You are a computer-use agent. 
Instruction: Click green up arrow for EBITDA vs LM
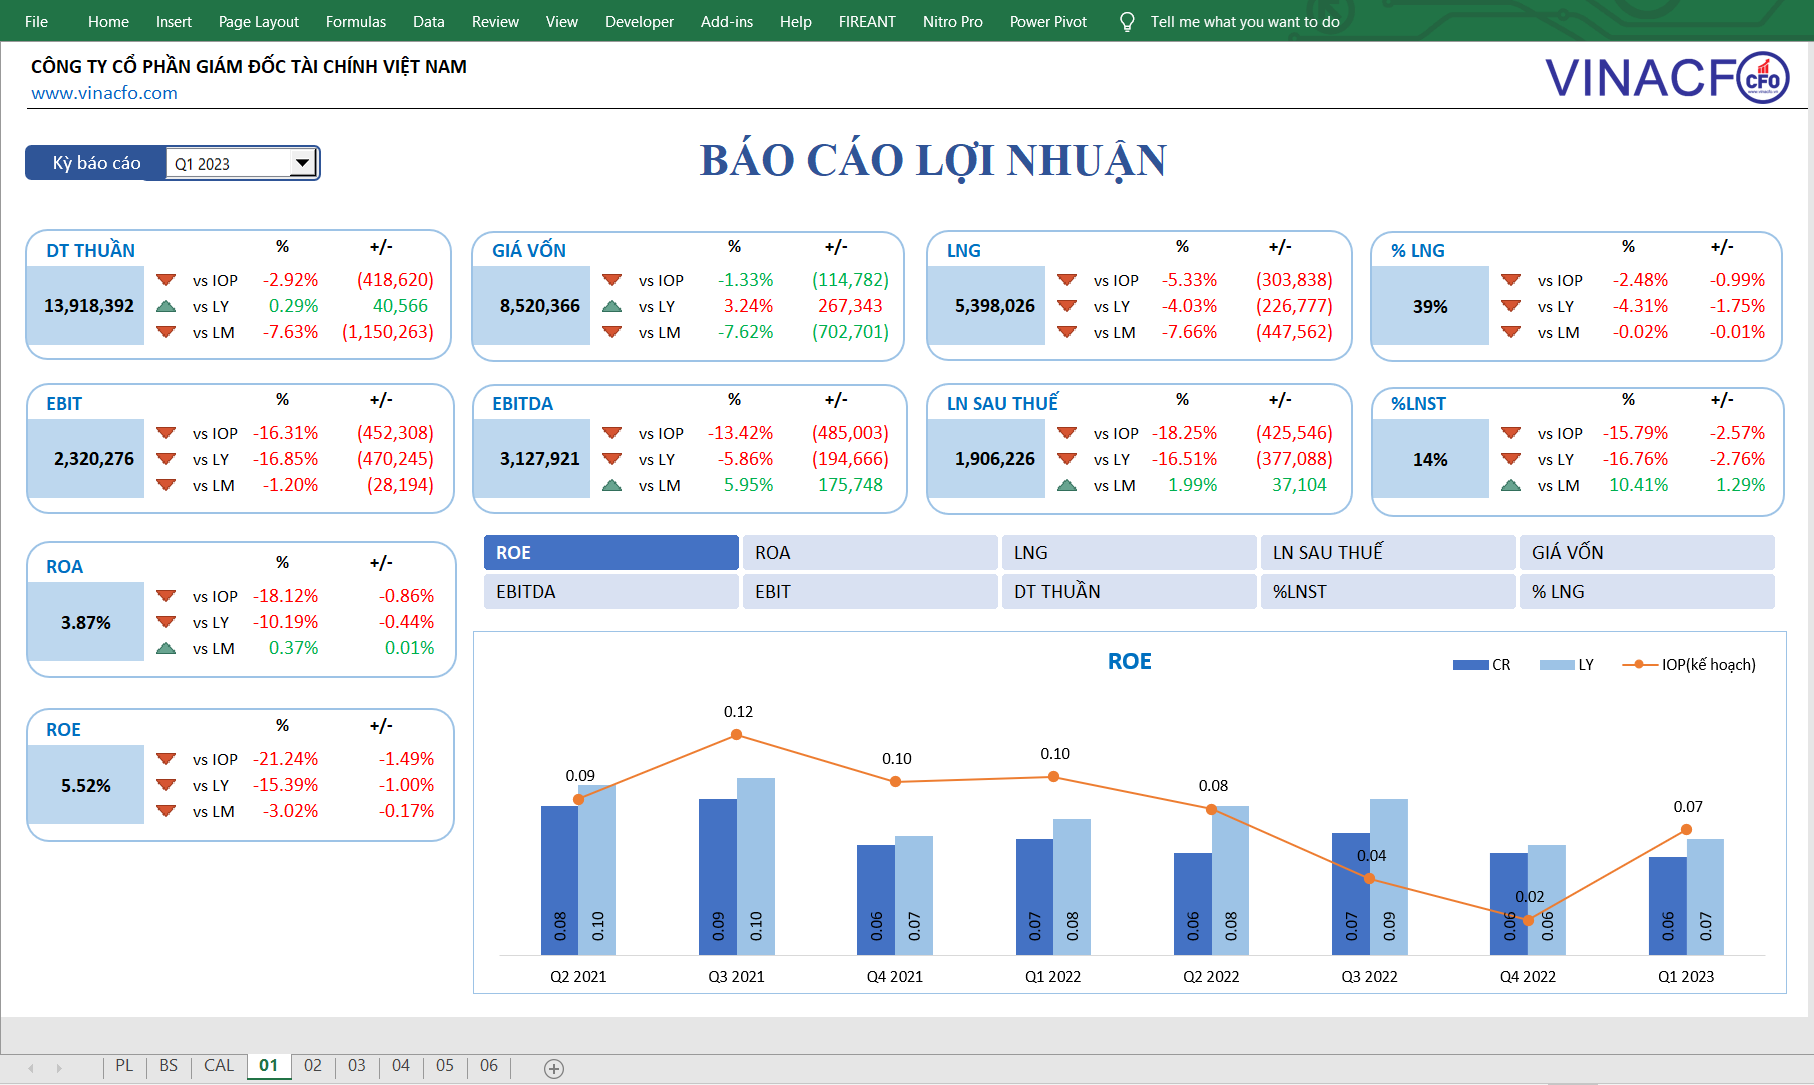coord(612,485)
